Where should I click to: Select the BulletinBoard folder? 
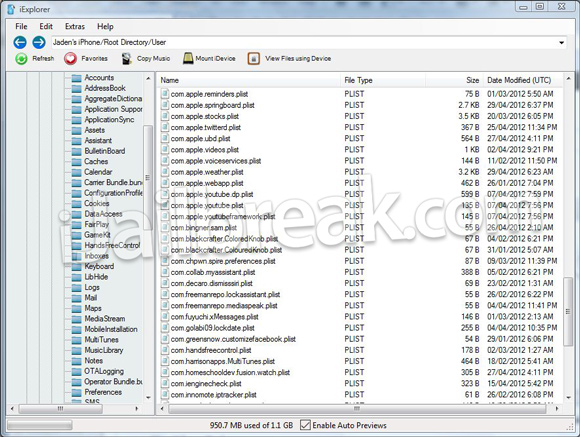[105, 151]
